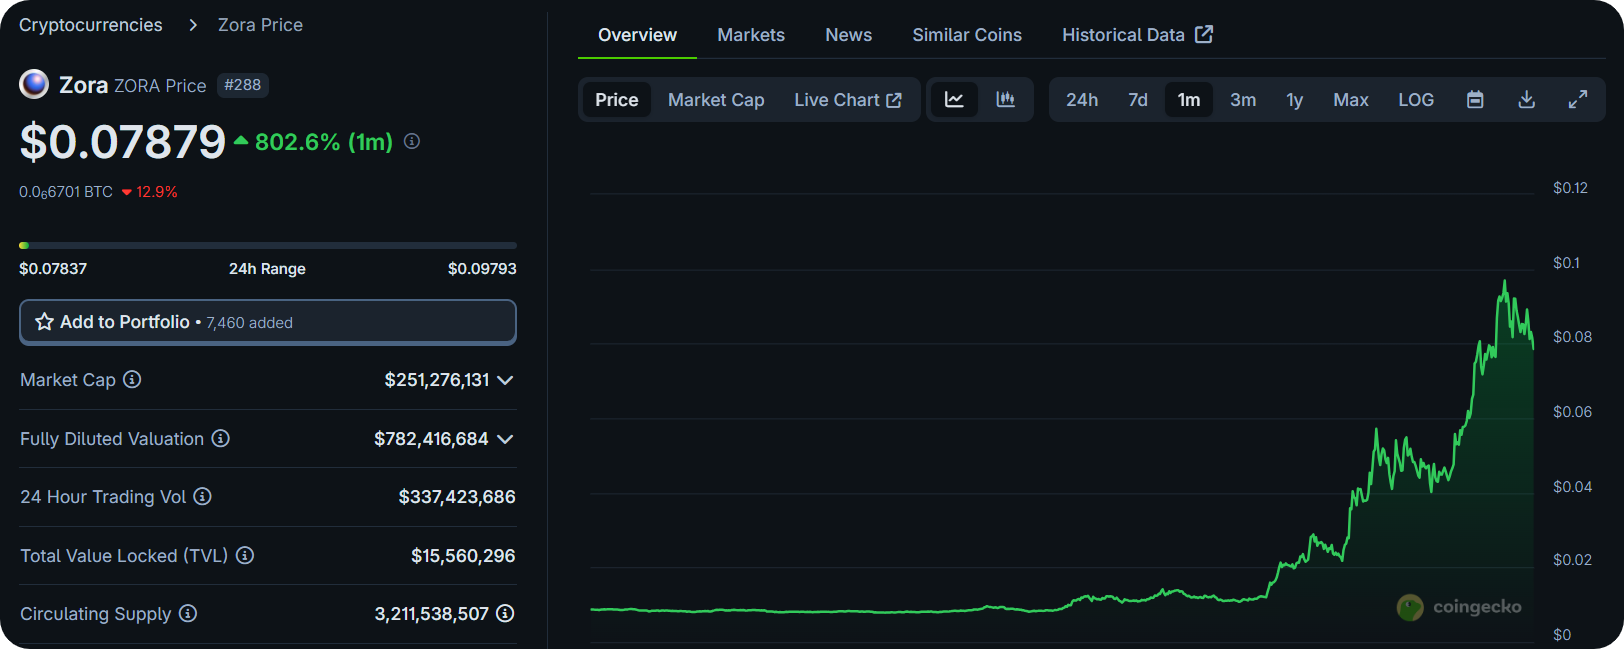Click info icon beside Circulating Supply value
Viewport: 1624px width, 649px height.
click(x=505, y=613)
